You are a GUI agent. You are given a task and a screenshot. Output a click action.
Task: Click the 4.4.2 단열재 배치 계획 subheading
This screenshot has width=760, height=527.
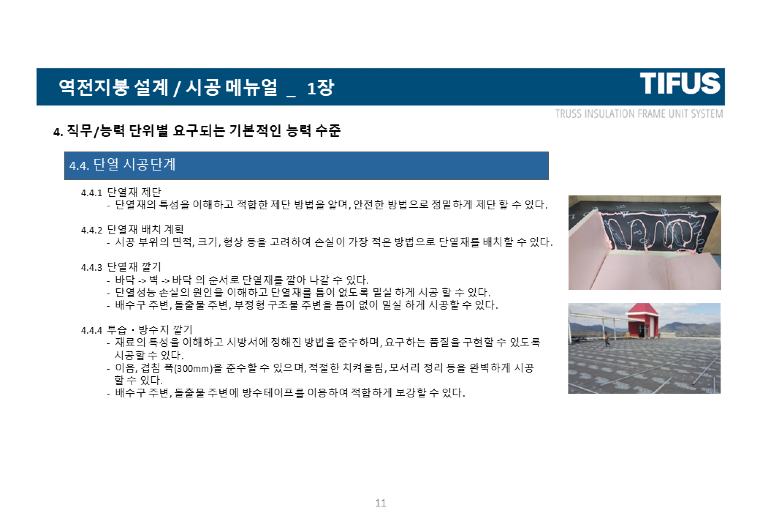click(x=132, y=229)
